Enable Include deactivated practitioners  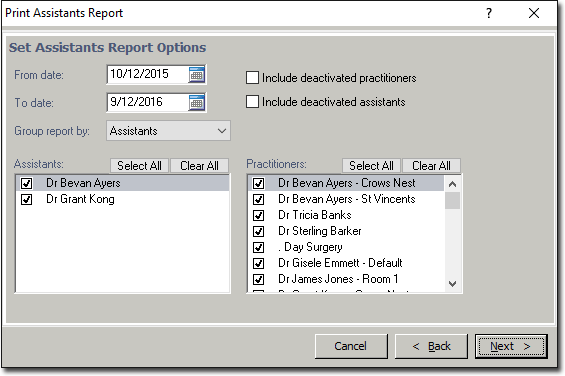click(x=252, y=78)
